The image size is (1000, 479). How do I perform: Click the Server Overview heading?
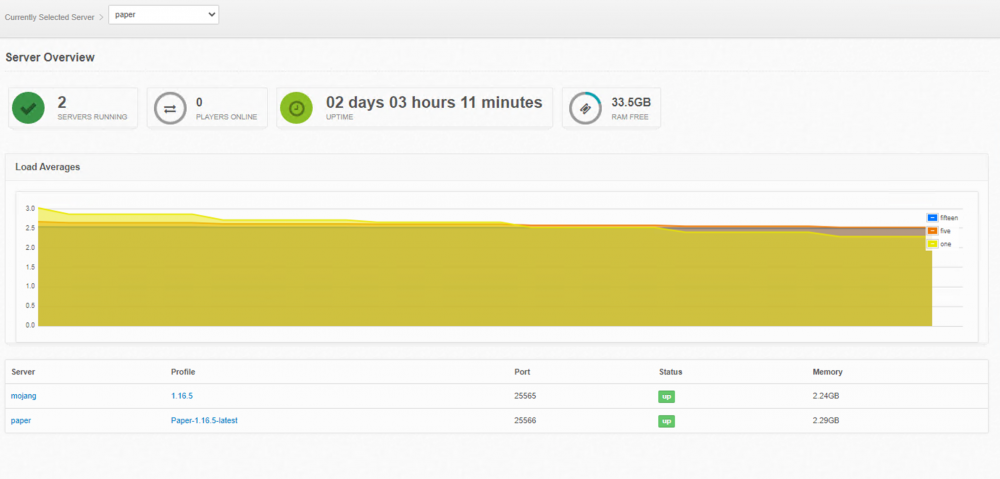[50, 57]
